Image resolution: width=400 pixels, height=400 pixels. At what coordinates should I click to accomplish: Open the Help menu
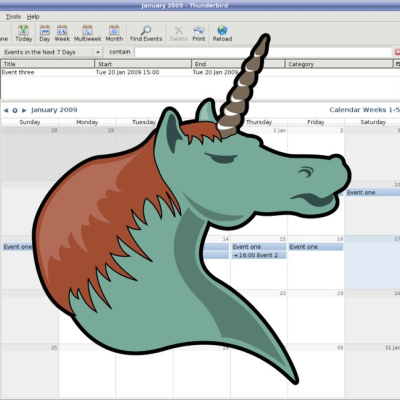click(33, 16)
